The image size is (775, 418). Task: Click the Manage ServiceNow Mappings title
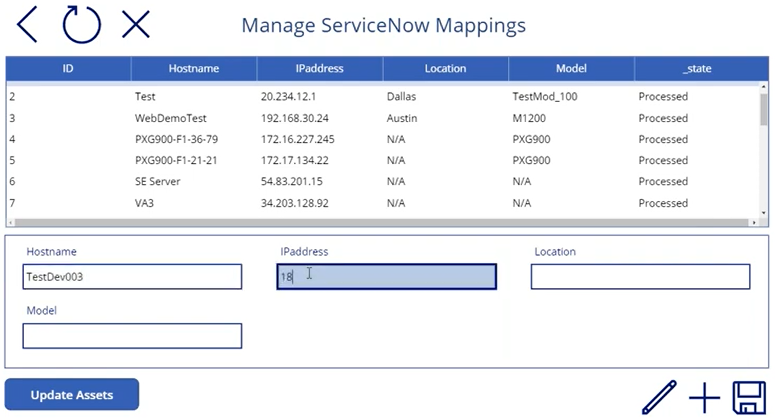coord(384,26)
